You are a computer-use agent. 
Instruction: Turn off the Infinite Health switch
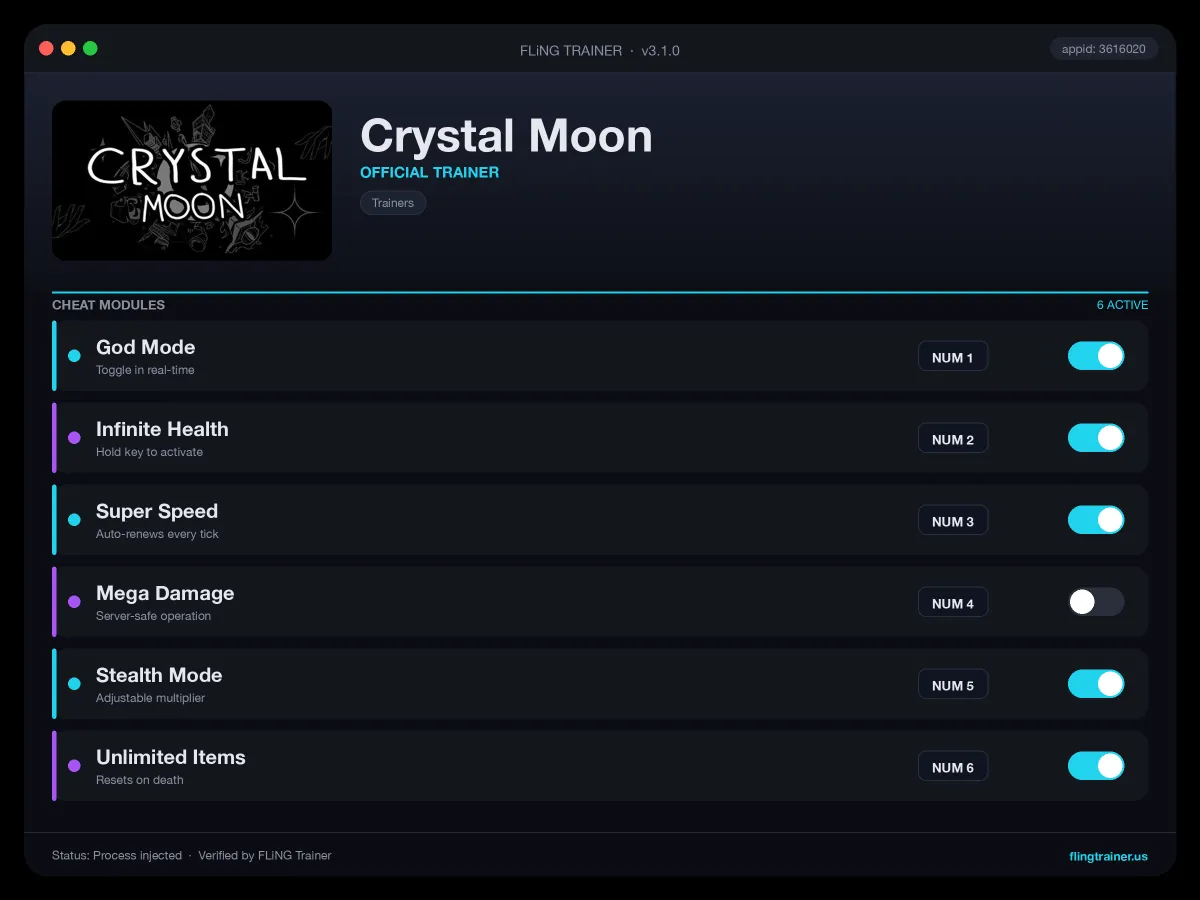(x=1096, y=438)
